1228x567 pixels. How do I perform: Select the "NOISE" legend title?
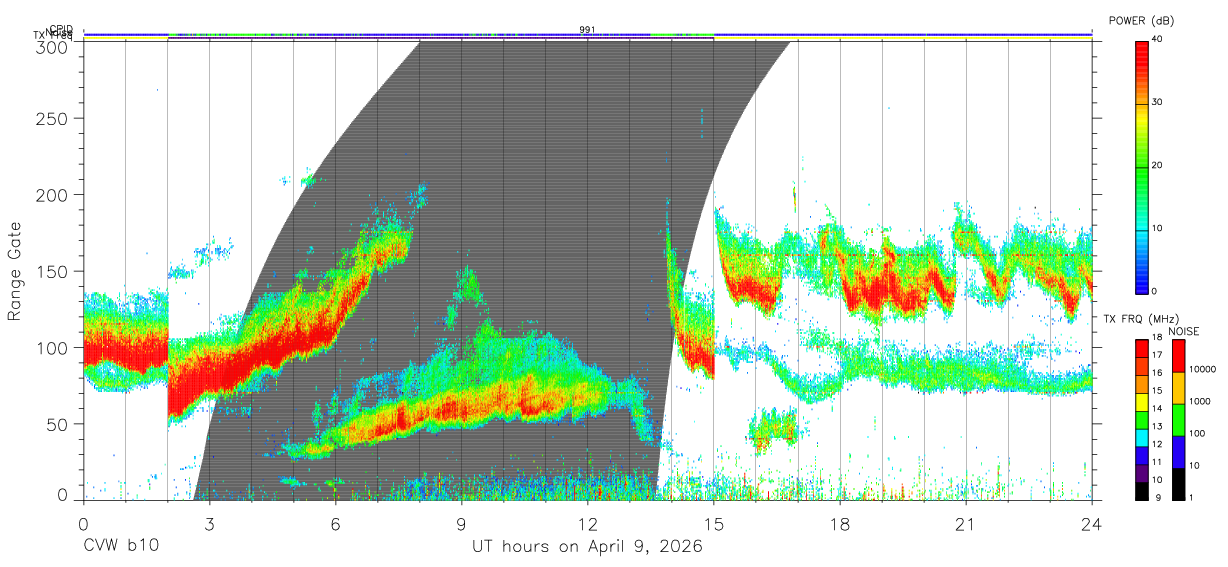(1183, 331)
